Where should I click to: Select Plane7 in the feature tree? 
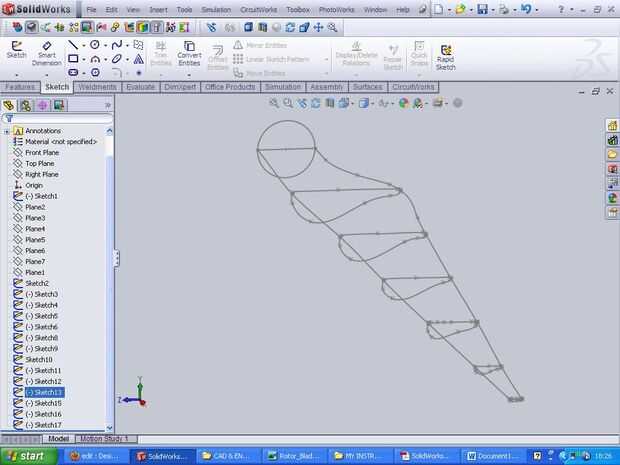(35, 262)
